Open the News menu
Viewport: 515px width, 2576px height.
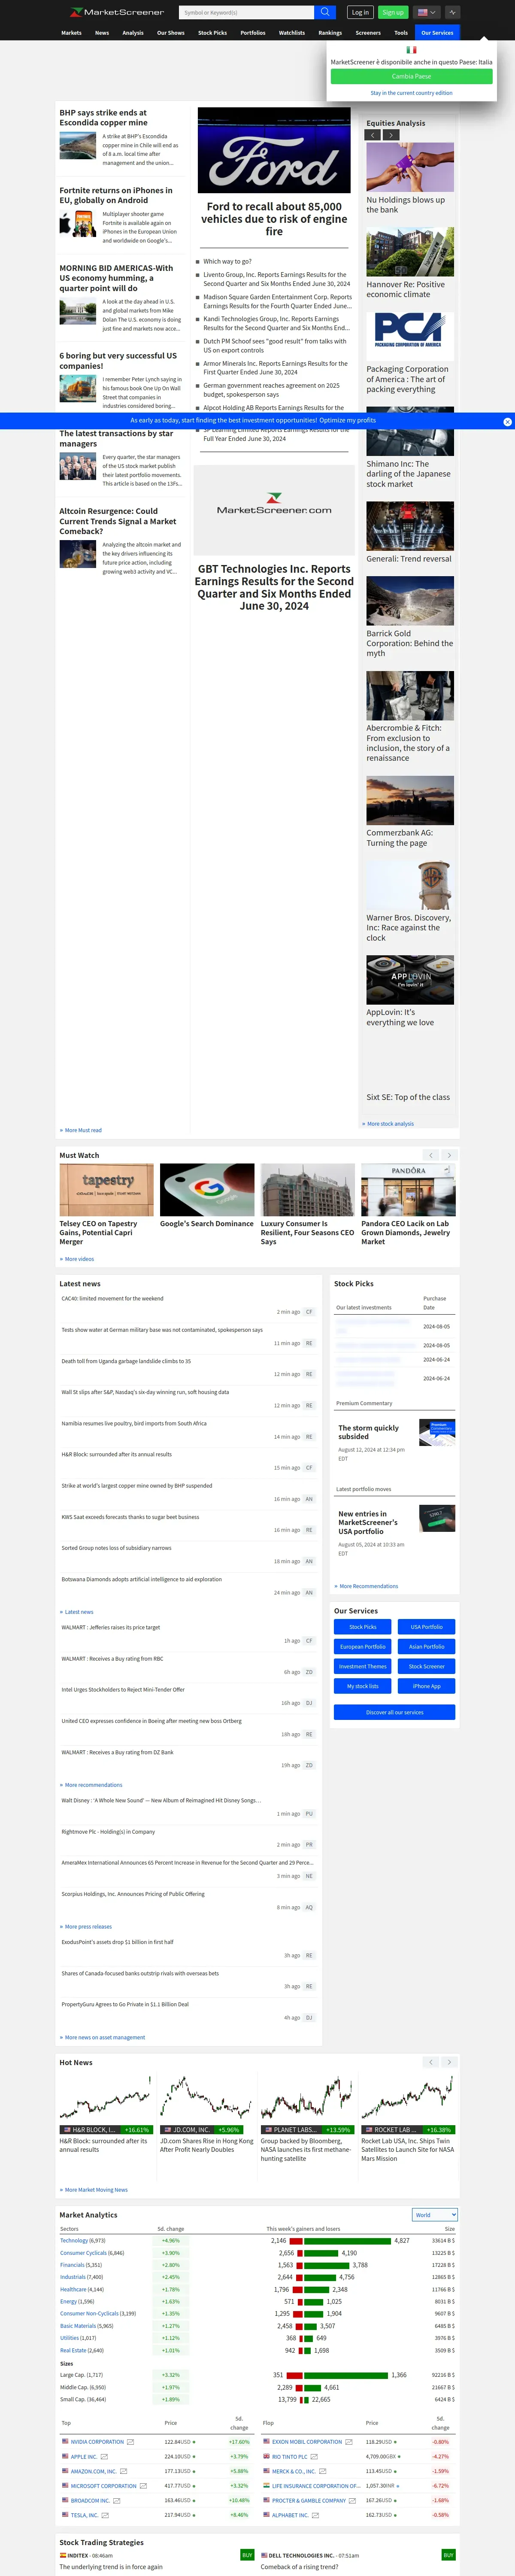pos(102,32)
